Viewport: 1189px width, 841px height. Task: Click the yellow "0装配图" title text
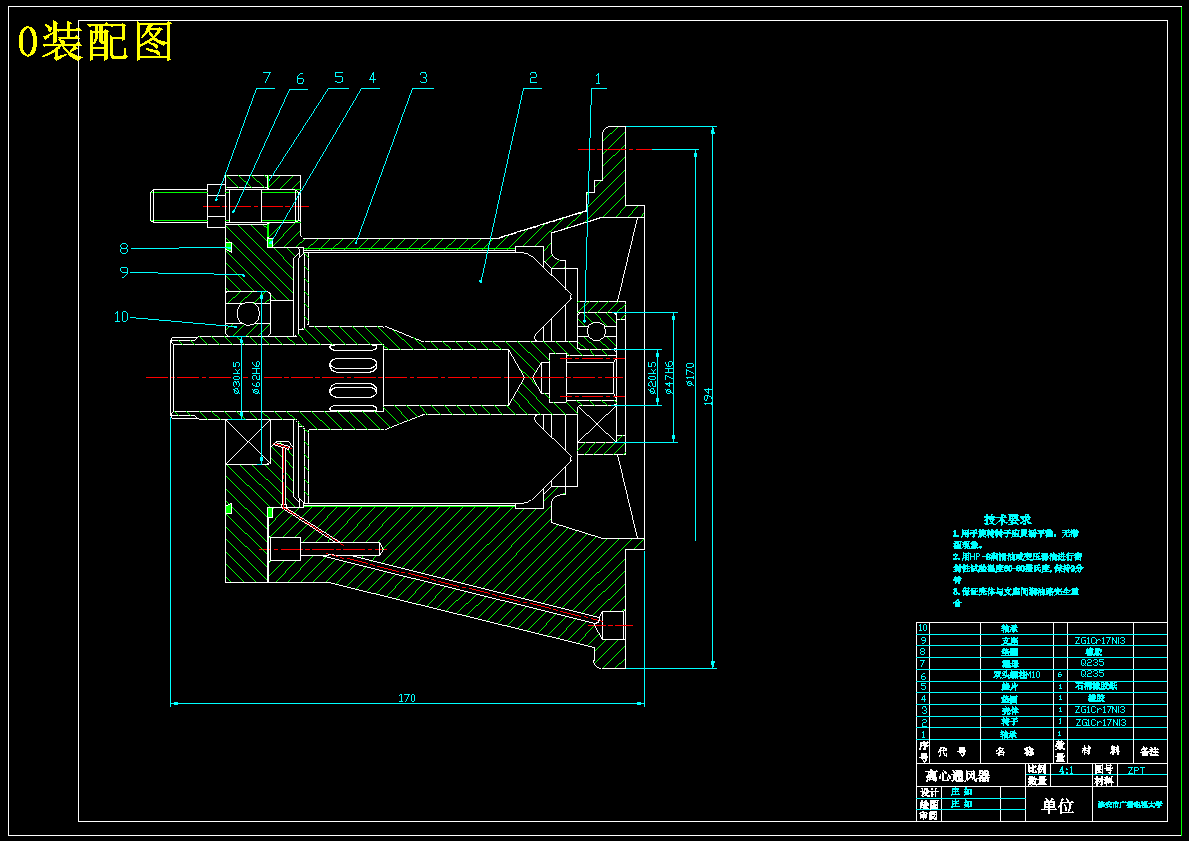tap(96, 42)
